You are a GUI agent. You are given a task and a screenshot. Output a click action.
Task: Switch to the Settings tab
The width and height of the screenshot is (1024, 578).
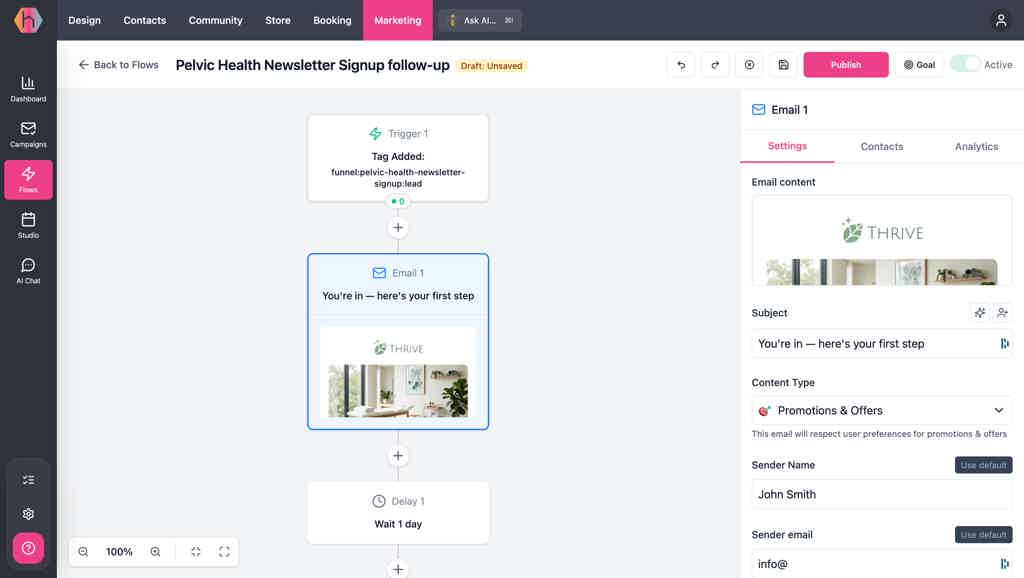[787, 146]
